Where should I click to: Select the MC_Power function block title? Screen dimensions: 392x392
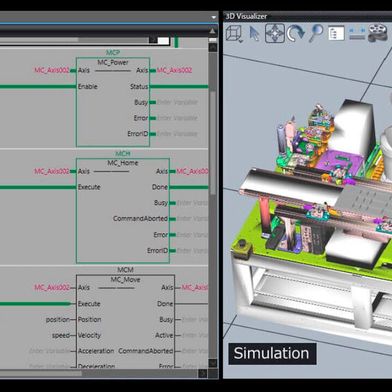(x=113, y=62)
